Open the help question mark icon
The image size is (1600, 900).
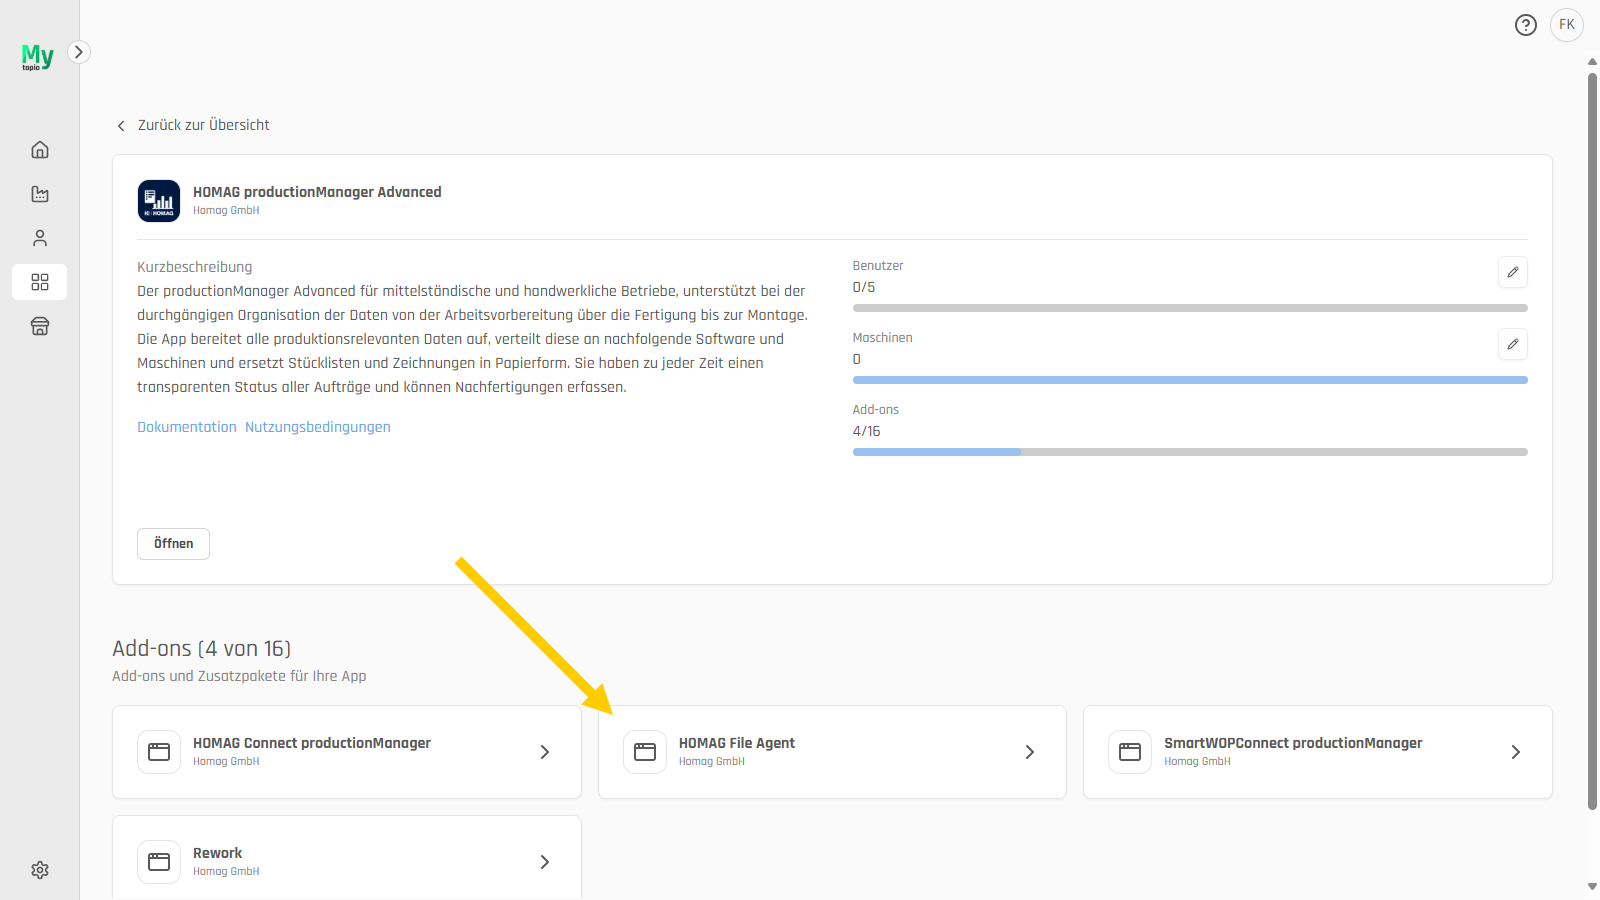point(1526,25)
